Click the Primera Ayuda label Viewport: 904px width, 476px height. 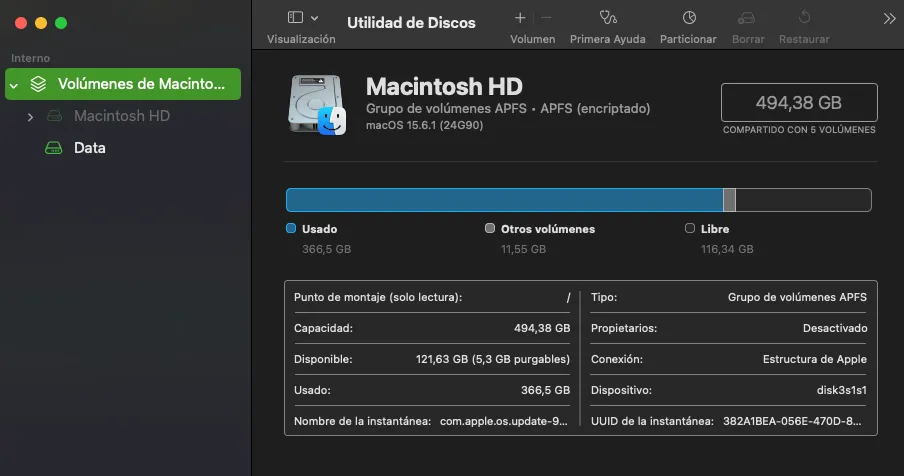tap(607, 39)
